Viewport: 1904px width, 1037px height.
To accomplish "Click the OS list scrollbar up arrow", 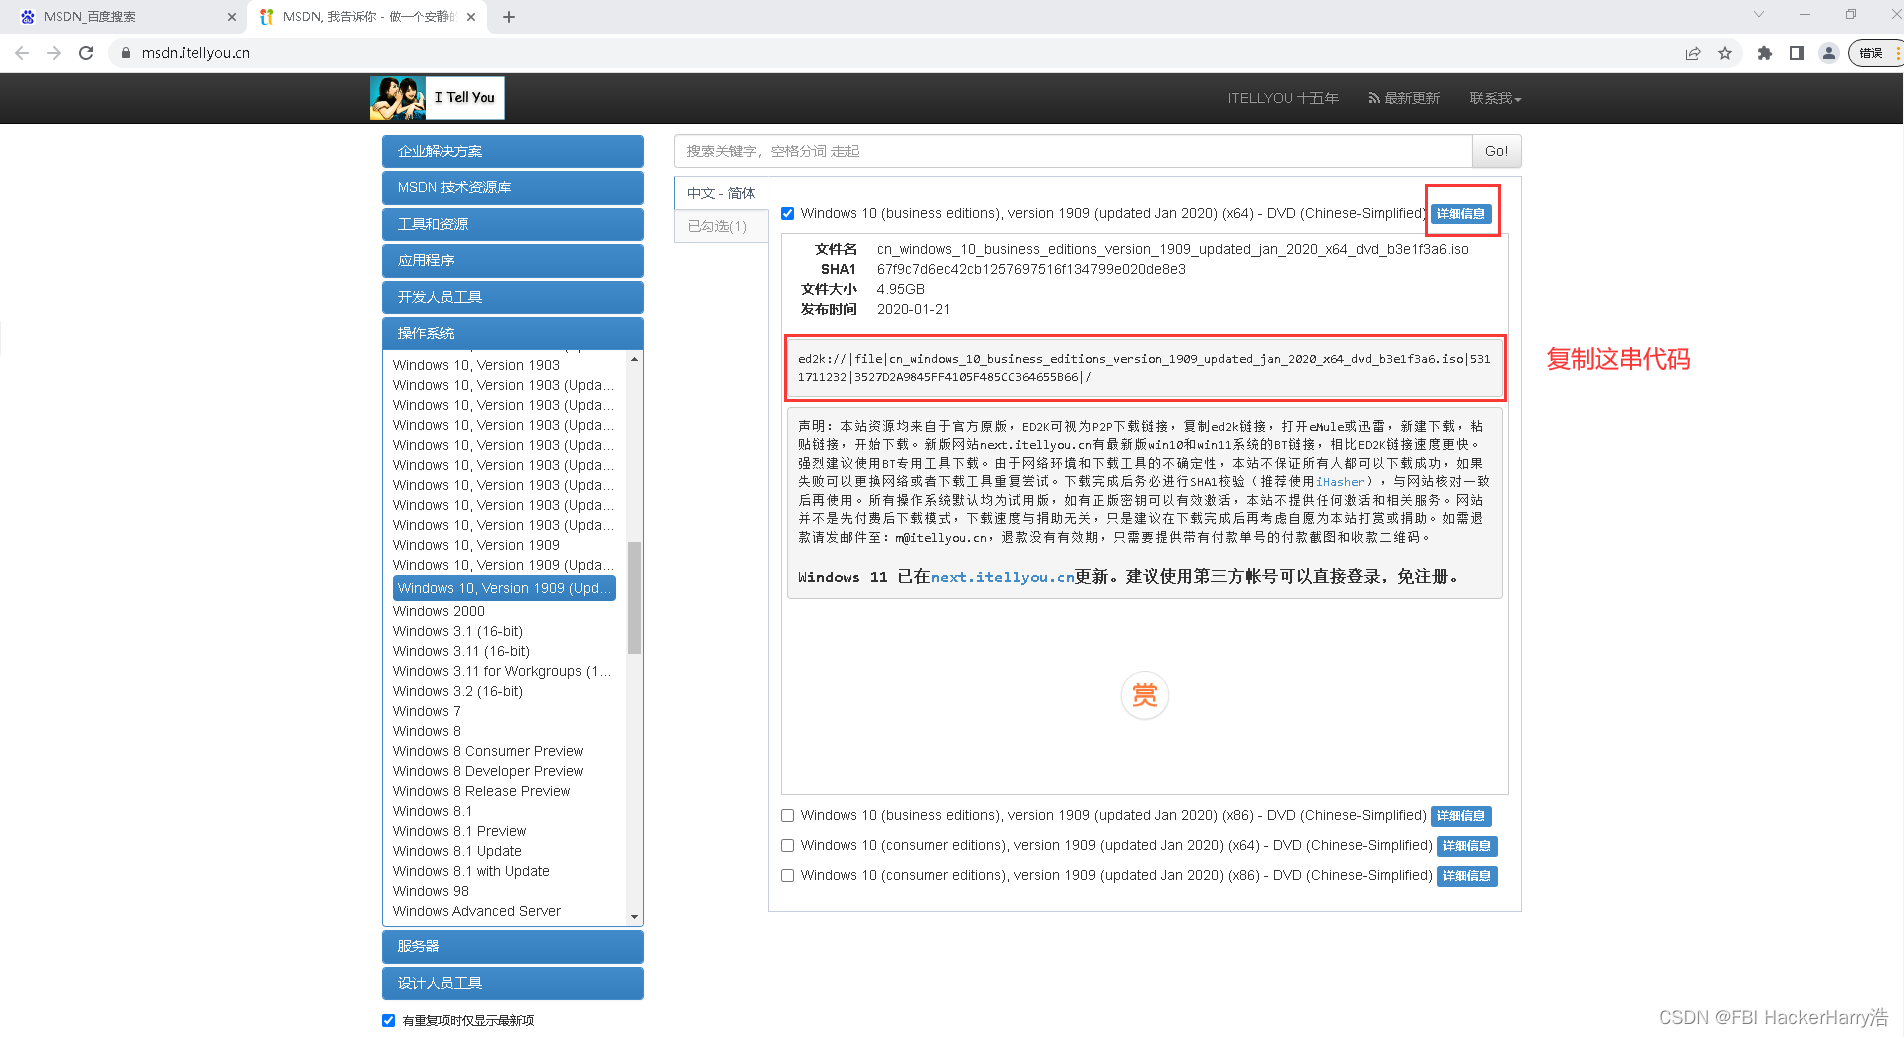I will 634,358.
